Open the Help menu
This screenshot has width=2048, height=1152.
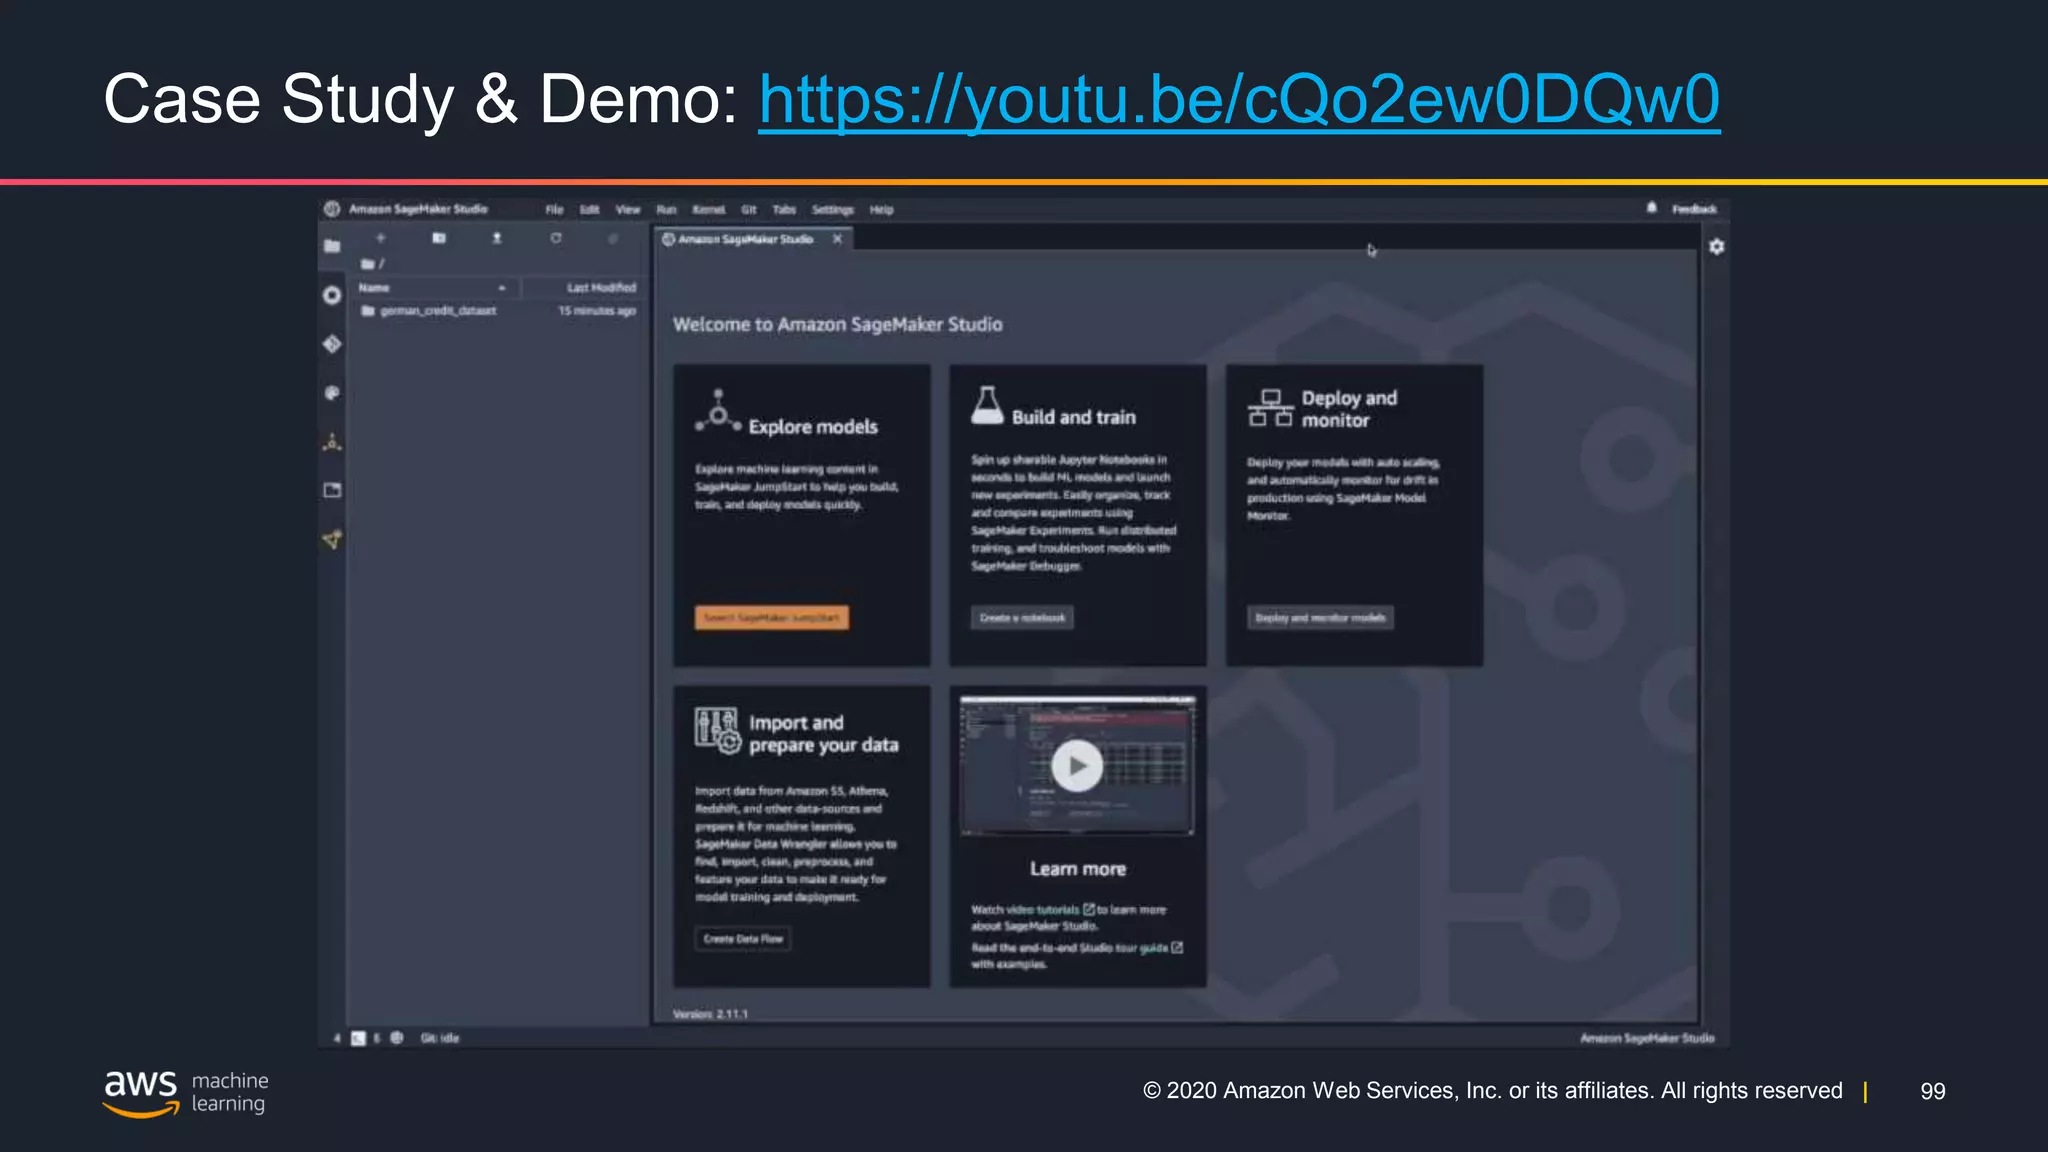[881, 210]
